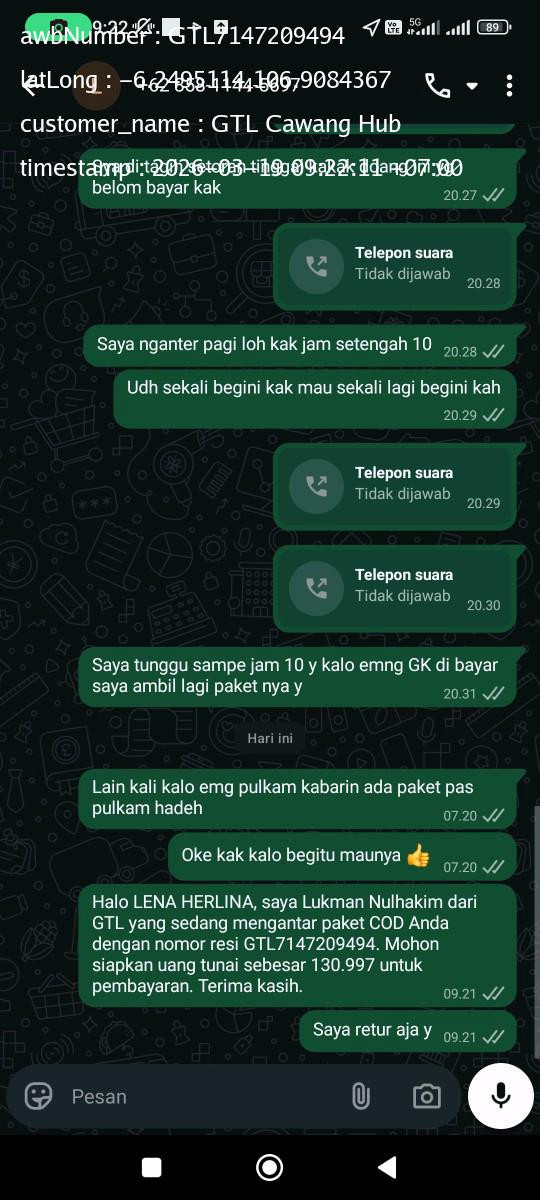Start a voice call with phone icon

(437, 86)
